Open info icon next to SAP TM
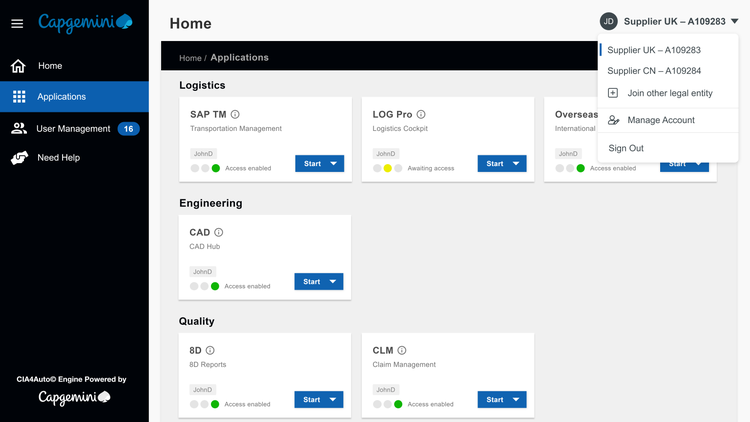Viewport: 750px width, 422px height. click(235, 114)
